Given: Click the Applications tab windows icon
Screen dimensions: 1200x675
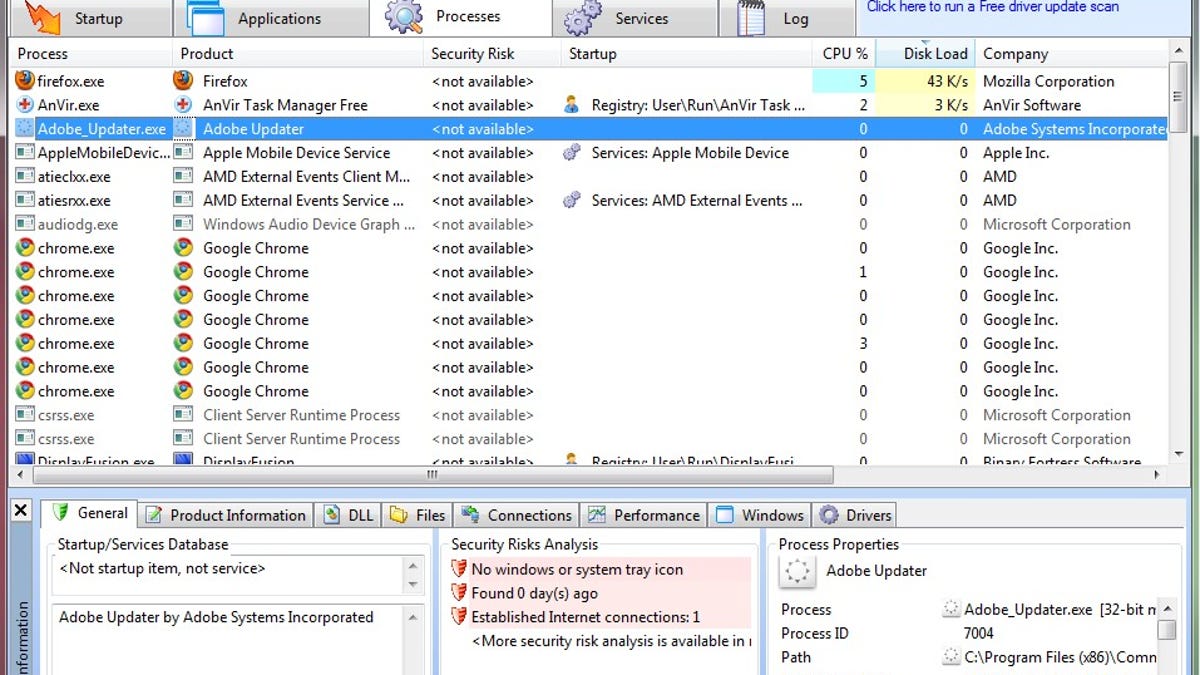Looking at the screenshot, I should [206, 18].
